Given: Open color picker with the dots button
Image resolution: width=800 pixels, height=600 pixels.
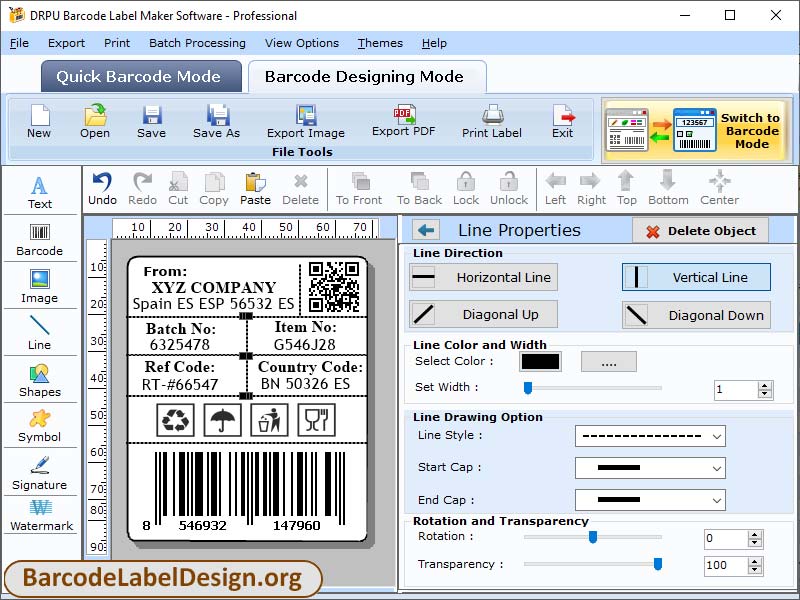Looking at the screenshot, I should coord(609,361).
